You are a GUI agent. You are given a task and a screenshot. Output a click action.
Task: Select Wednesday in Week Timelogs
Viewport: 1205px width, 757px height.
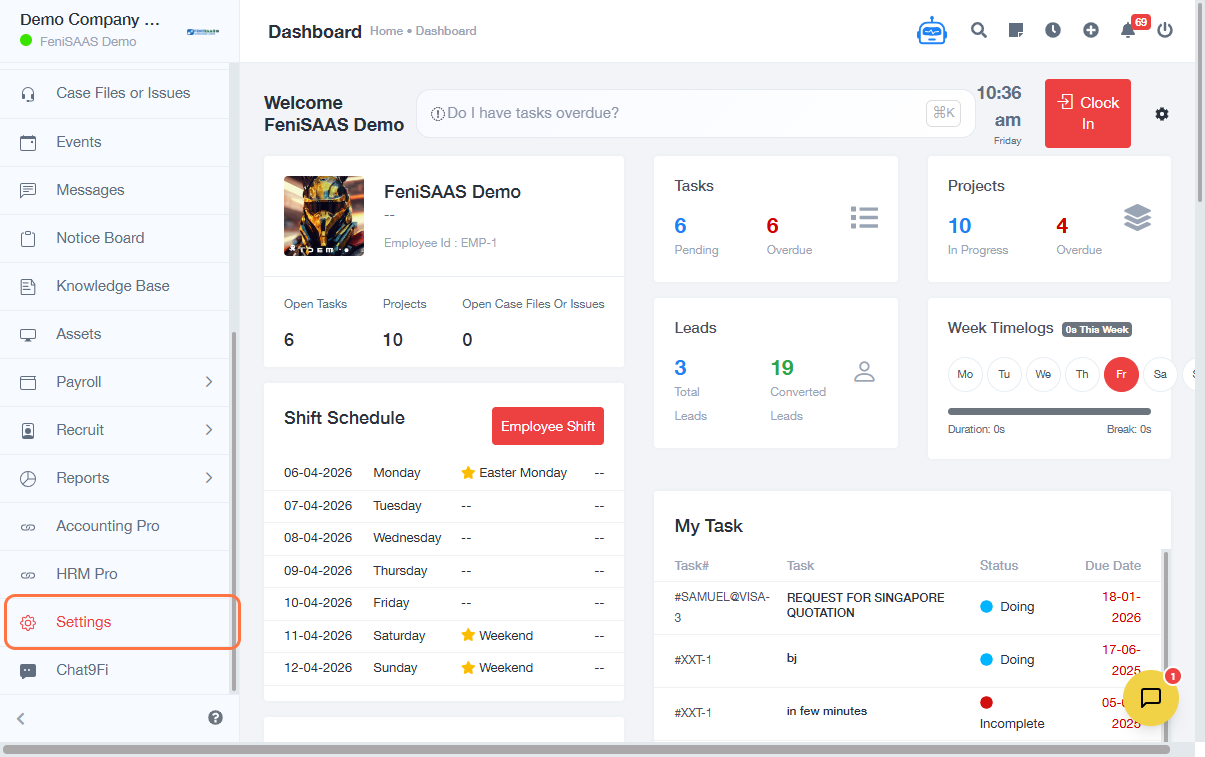click(x=1043, y=374)
